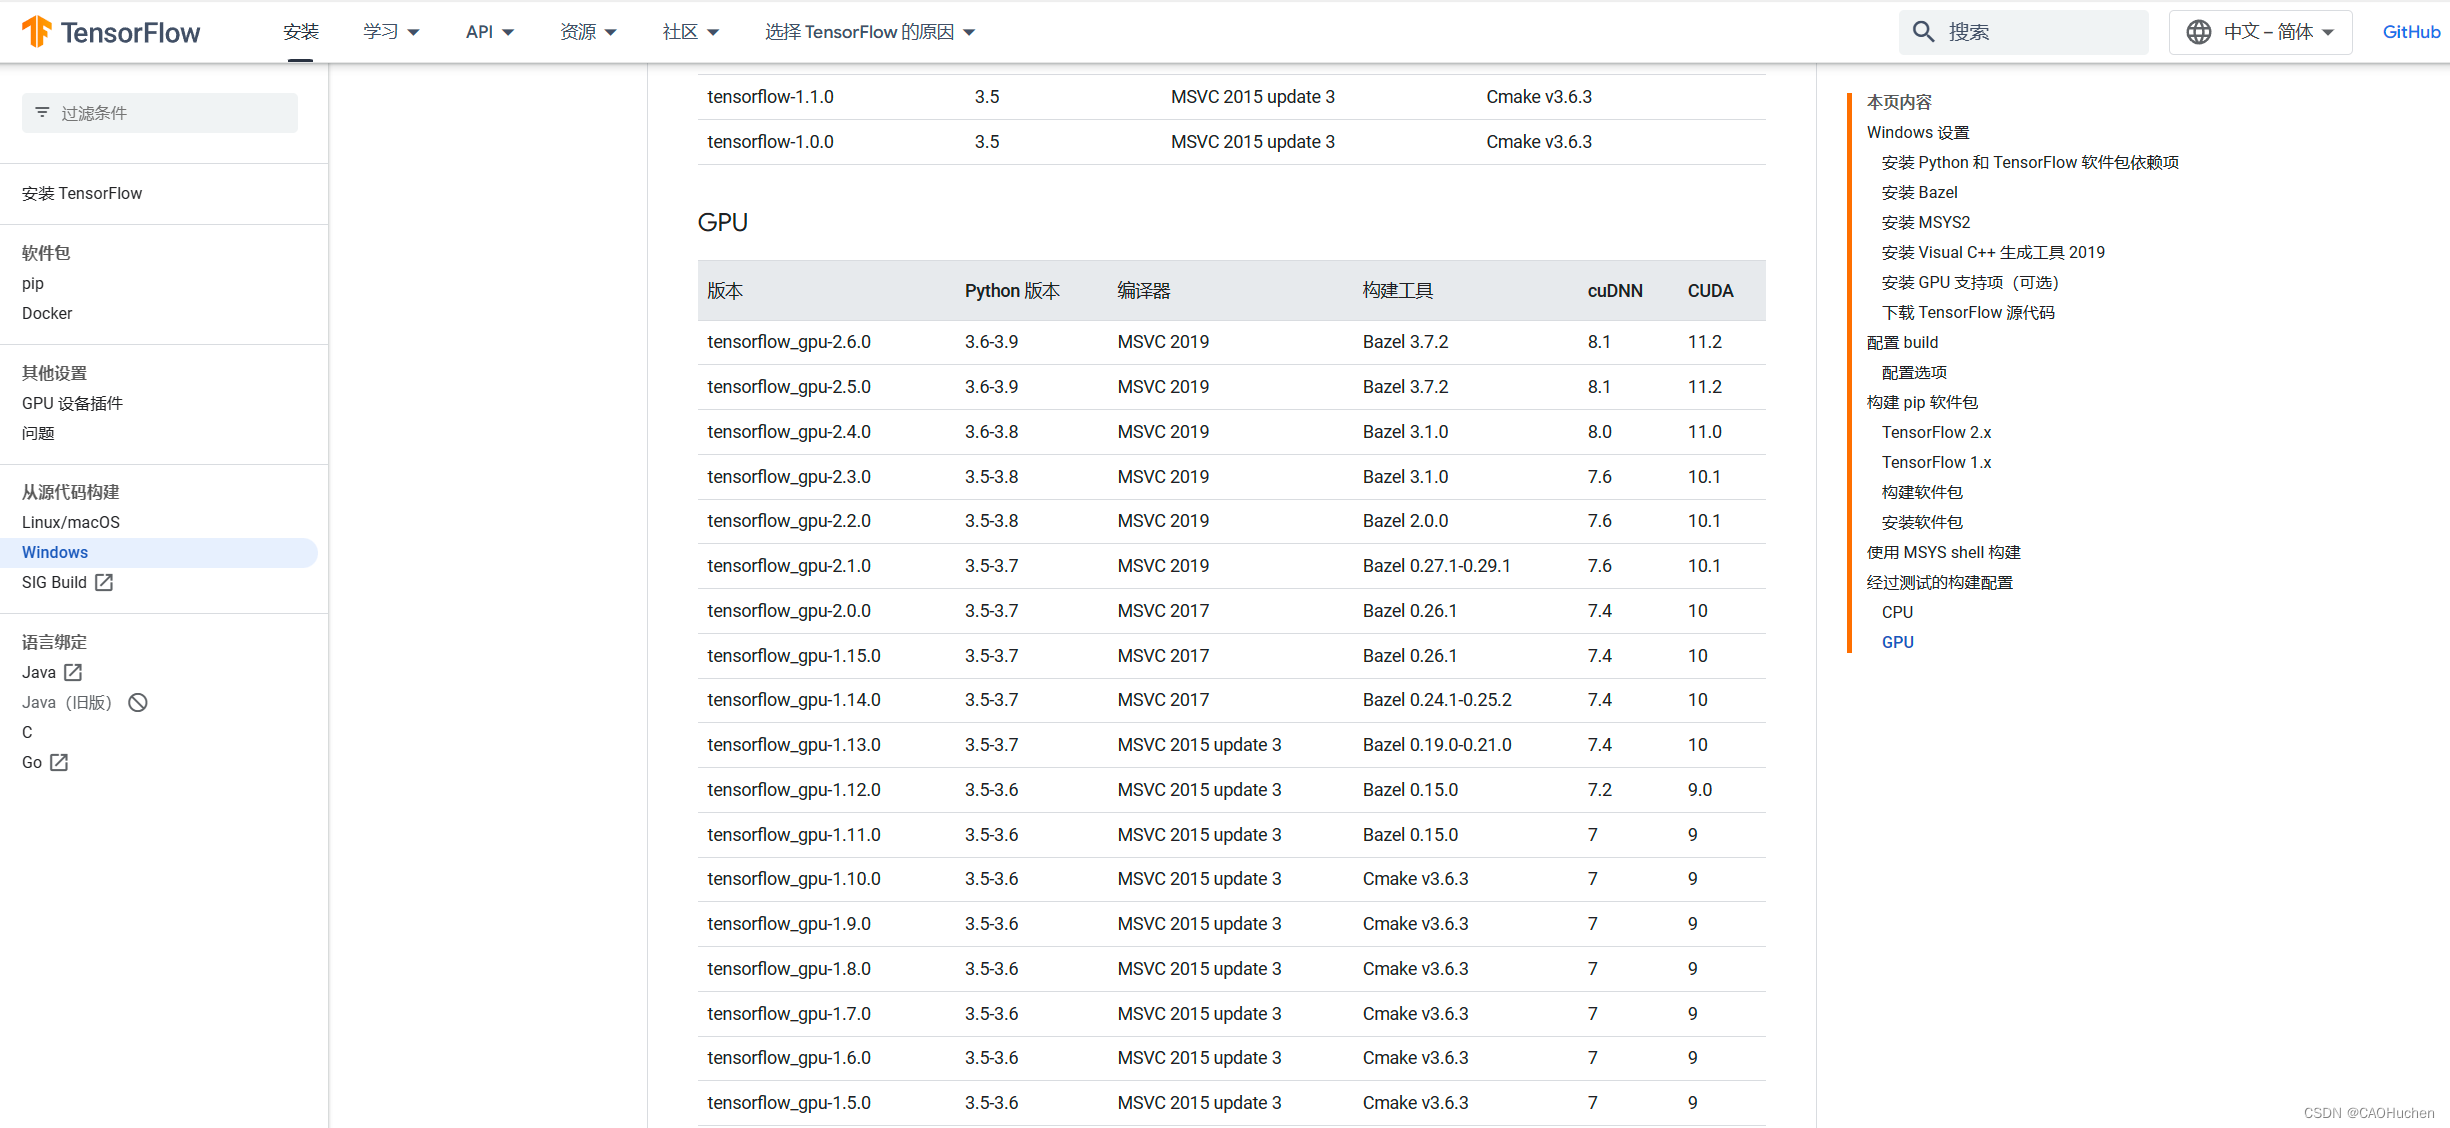Click the TensorFlow logo
This screenshot has width=2450, height=1128.
111,32
